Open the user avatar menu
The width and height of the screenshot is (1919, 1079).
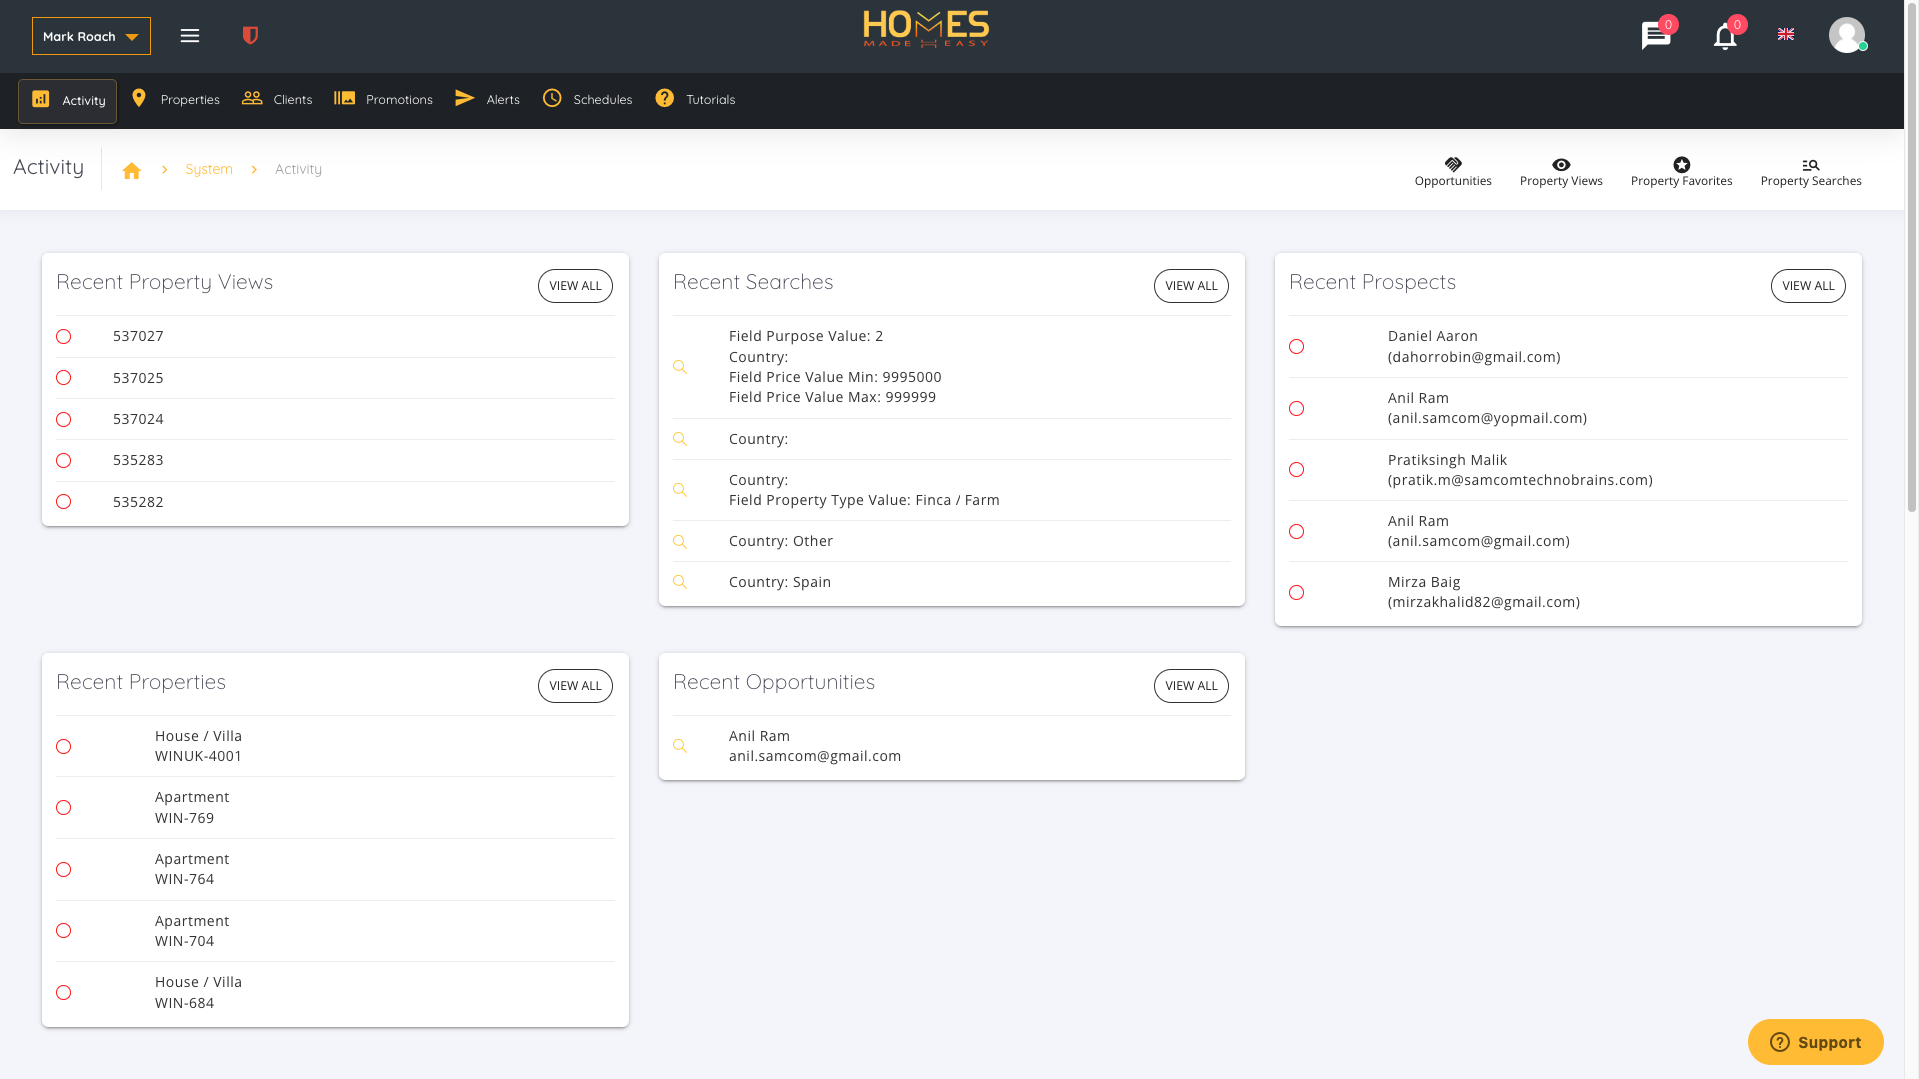point(1847,36)
